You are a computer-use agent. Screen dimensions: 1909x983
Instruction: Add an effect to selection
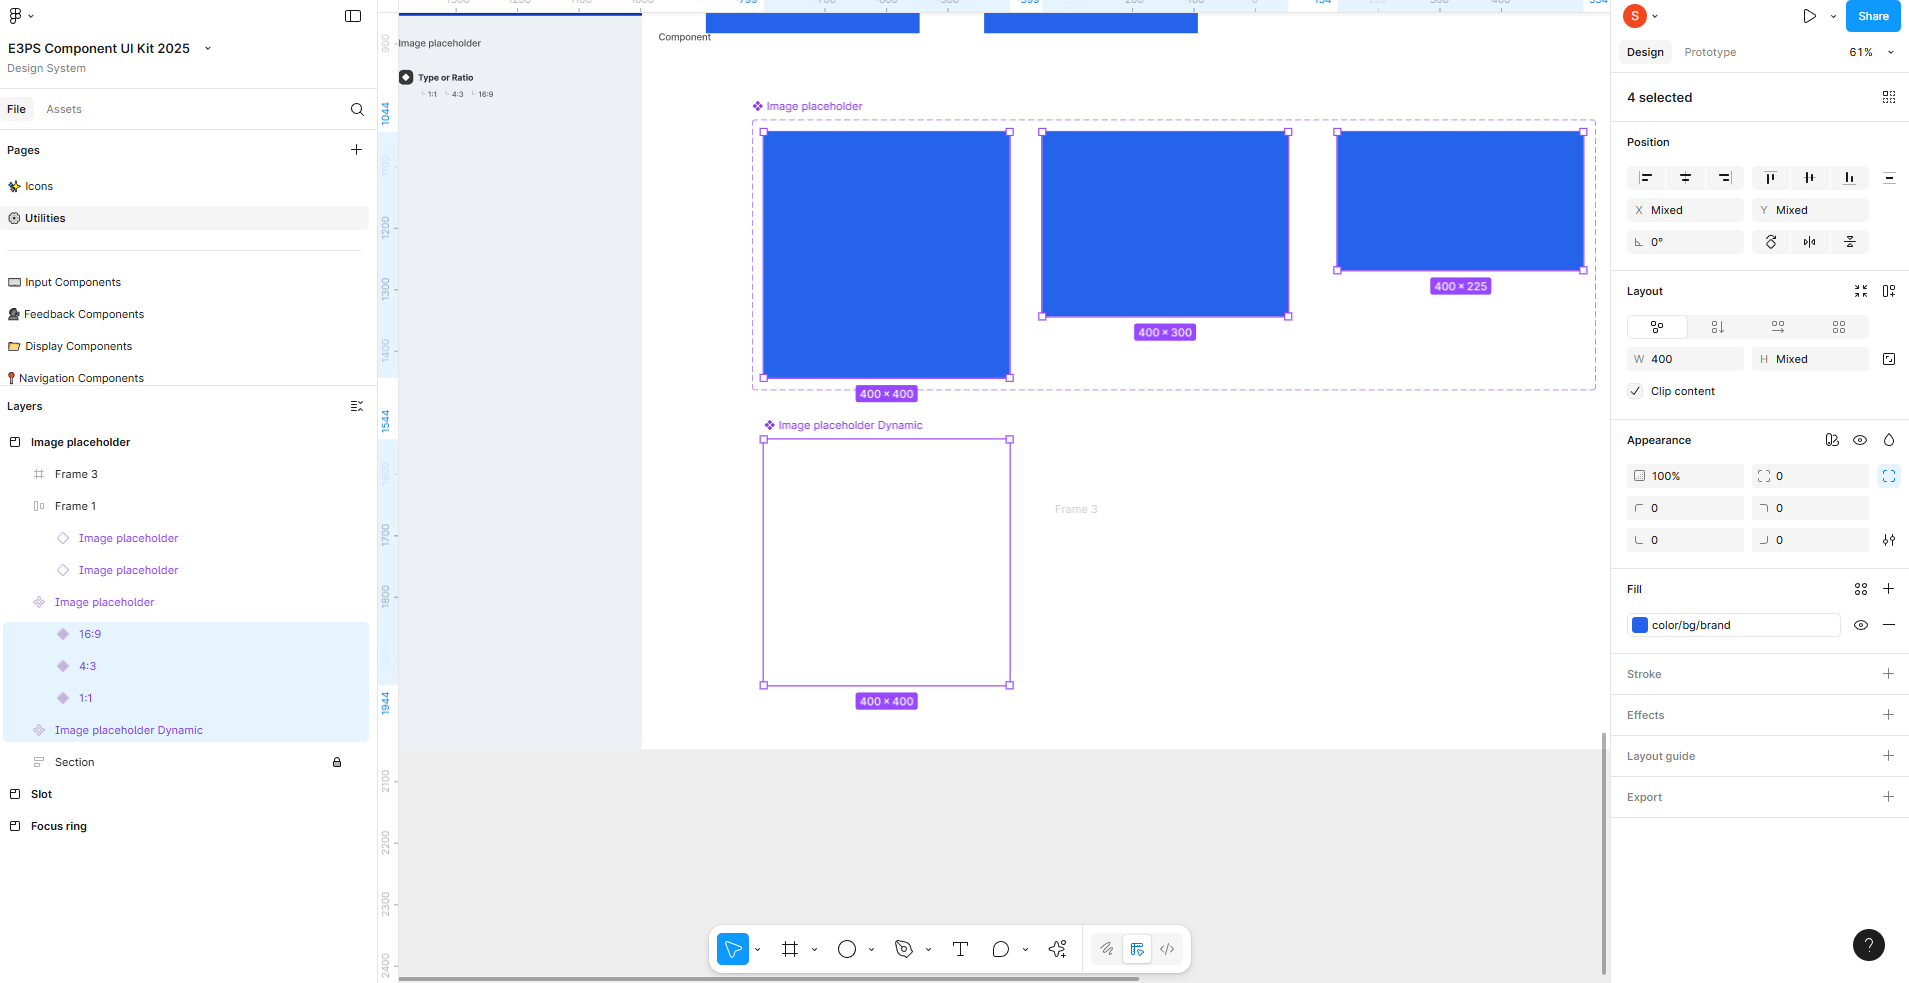click(1888, 715)
